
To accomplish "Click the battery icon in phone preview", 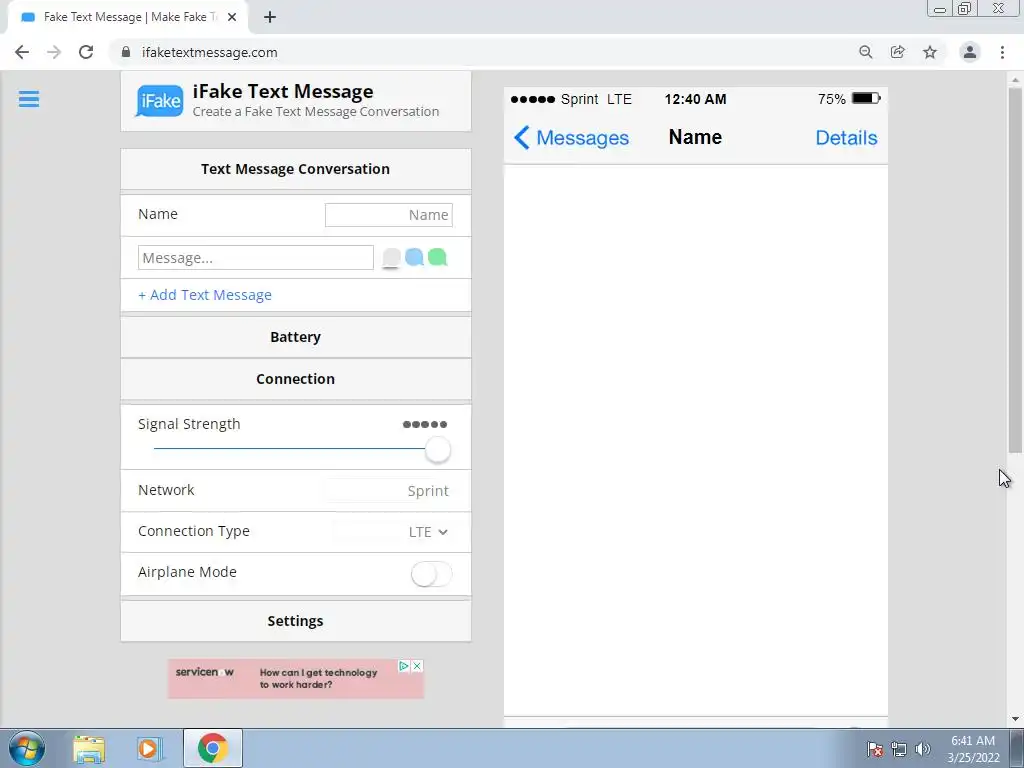I will [866, 99].
